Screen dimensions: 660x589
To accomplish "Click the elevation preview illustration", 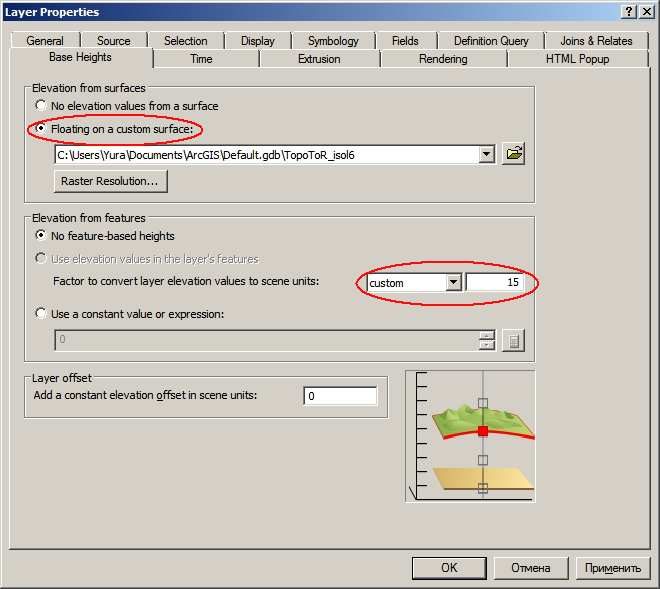I will 470,436.
